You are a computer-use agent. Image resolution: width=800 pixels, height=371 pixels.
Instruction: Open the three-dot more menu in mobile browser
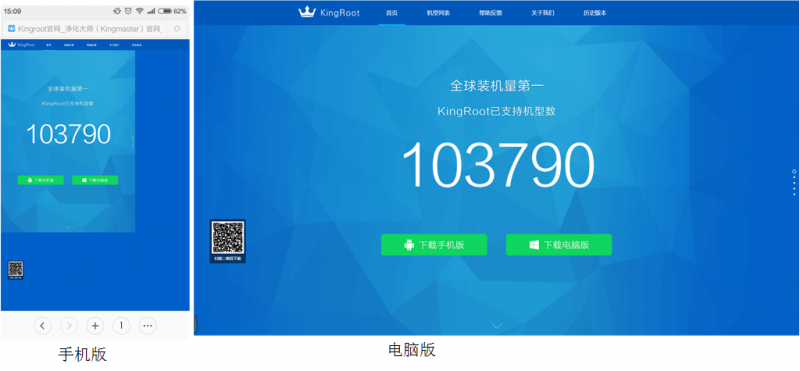pyautogui.click(x=147, y=326)
